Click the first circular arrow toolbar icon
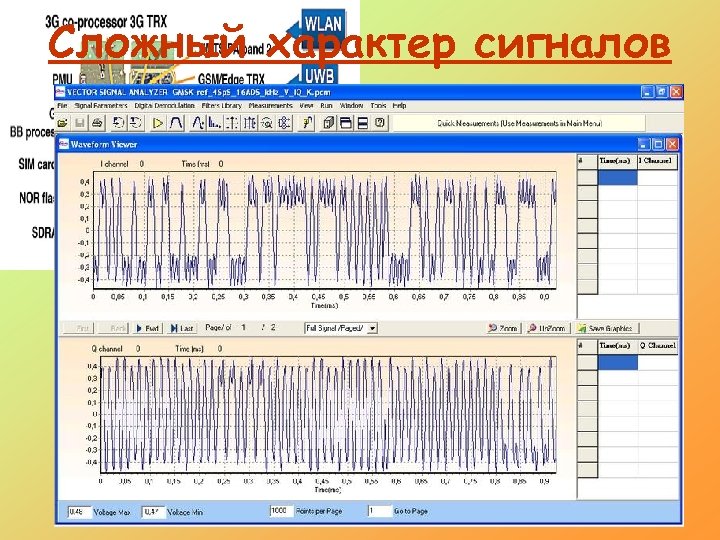This screenshot has width=720, height=540. [x=118, y=123]
